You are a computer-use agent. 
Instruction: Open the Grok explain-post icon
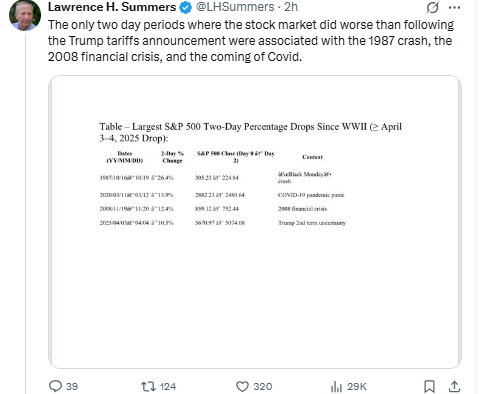point(432,7)
